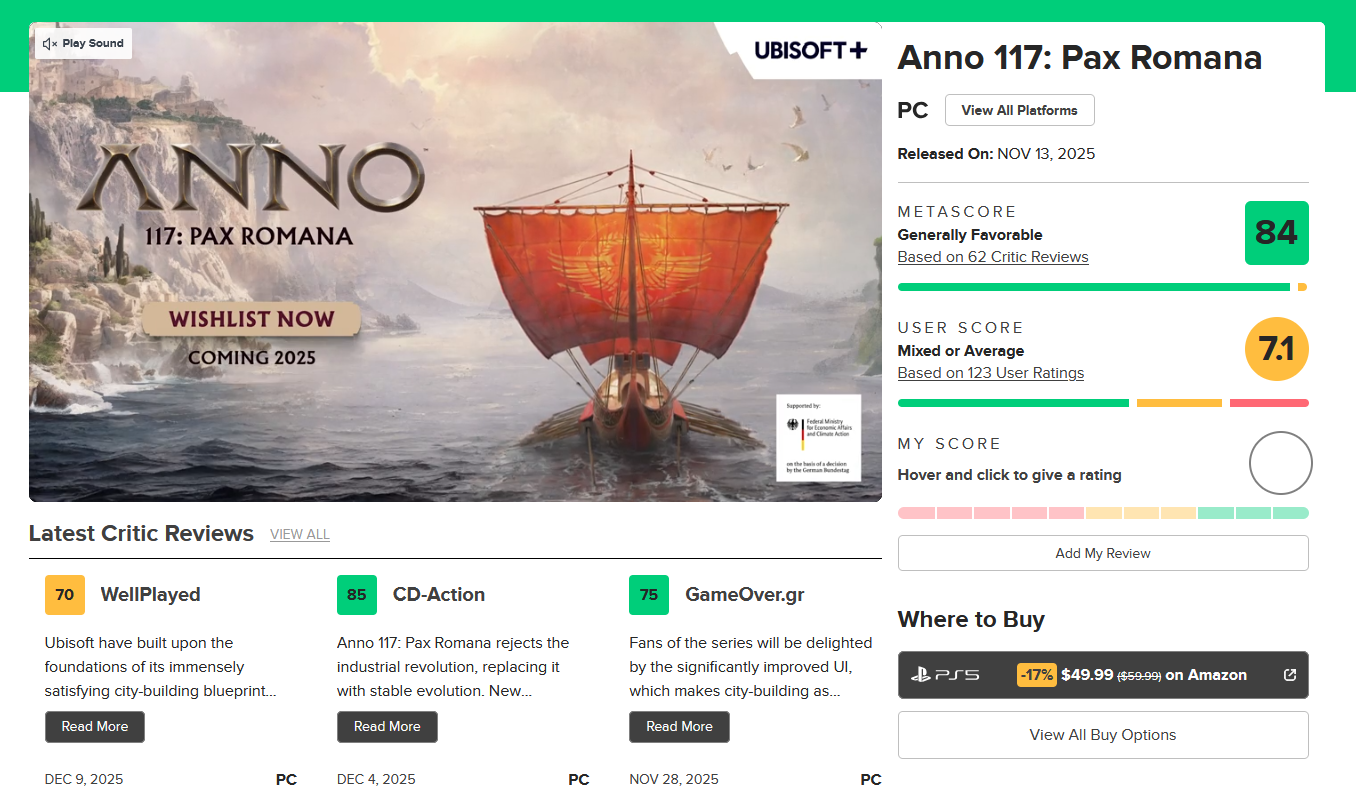
Task: Expand View All Buy Options
Action: pos(1103,735)
